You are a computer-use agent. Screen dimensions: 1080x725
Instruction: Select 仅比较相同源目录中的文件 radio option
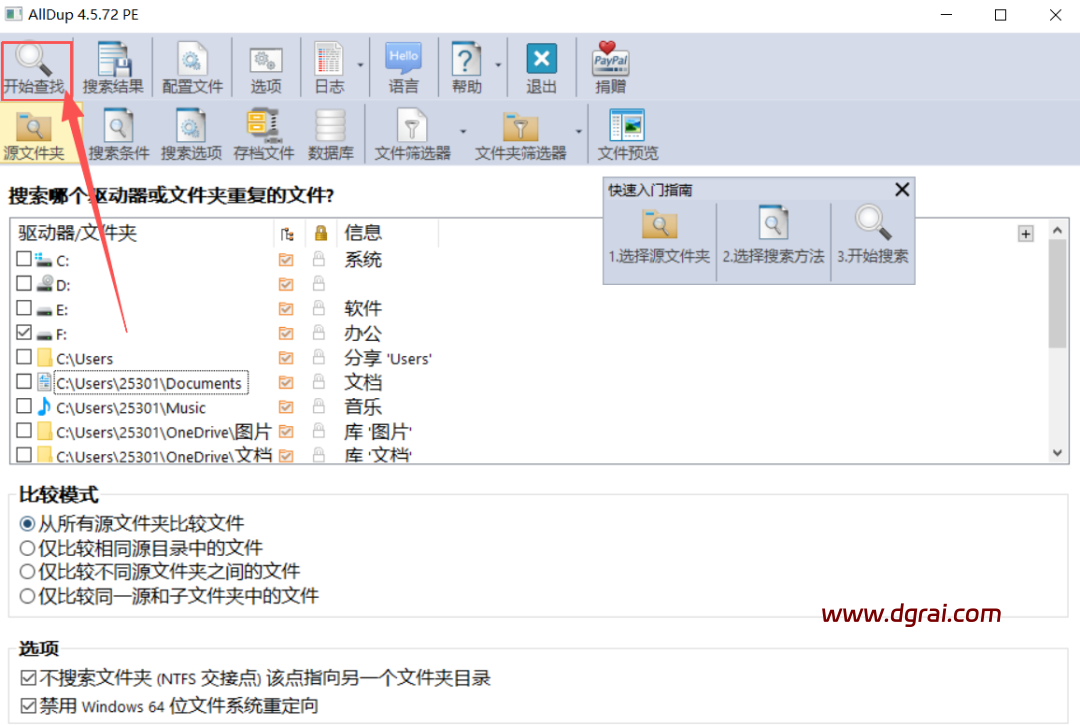28,548
